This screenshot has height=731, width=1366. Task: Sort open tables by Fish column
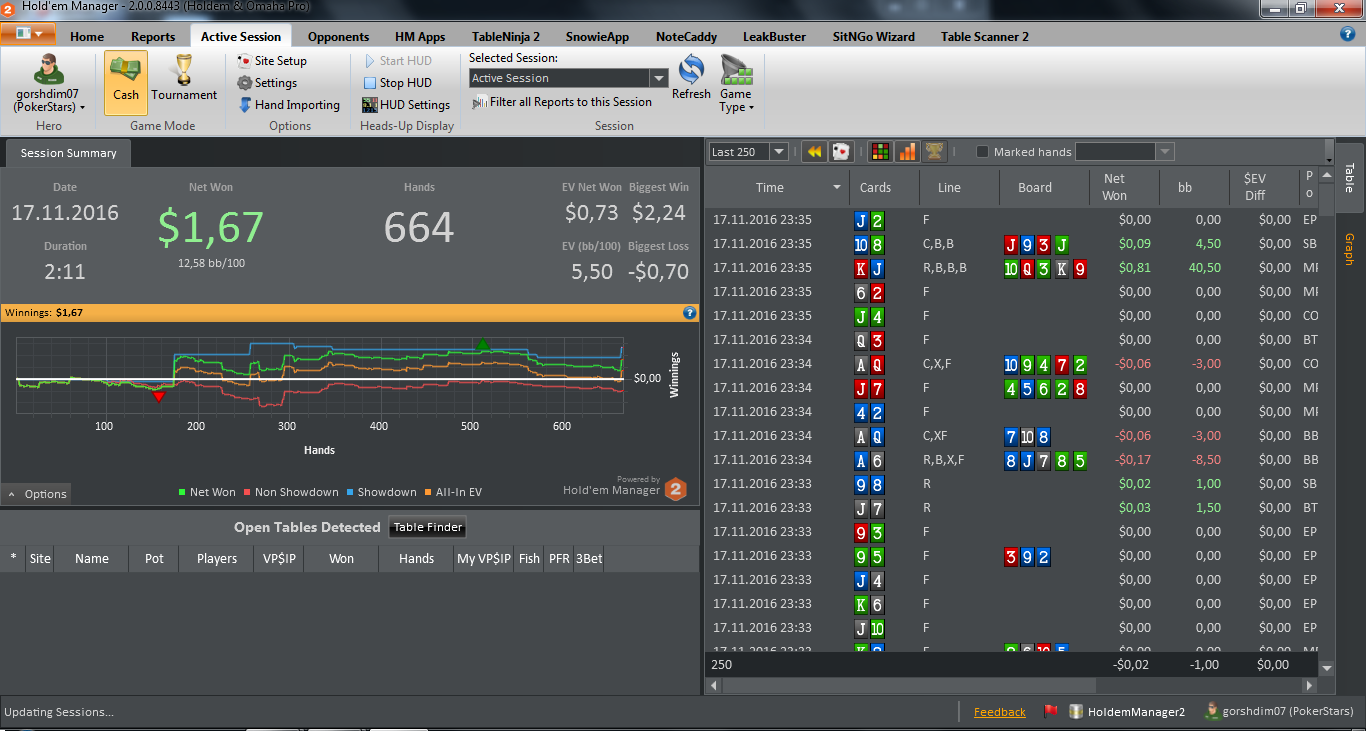click(529, 559)
